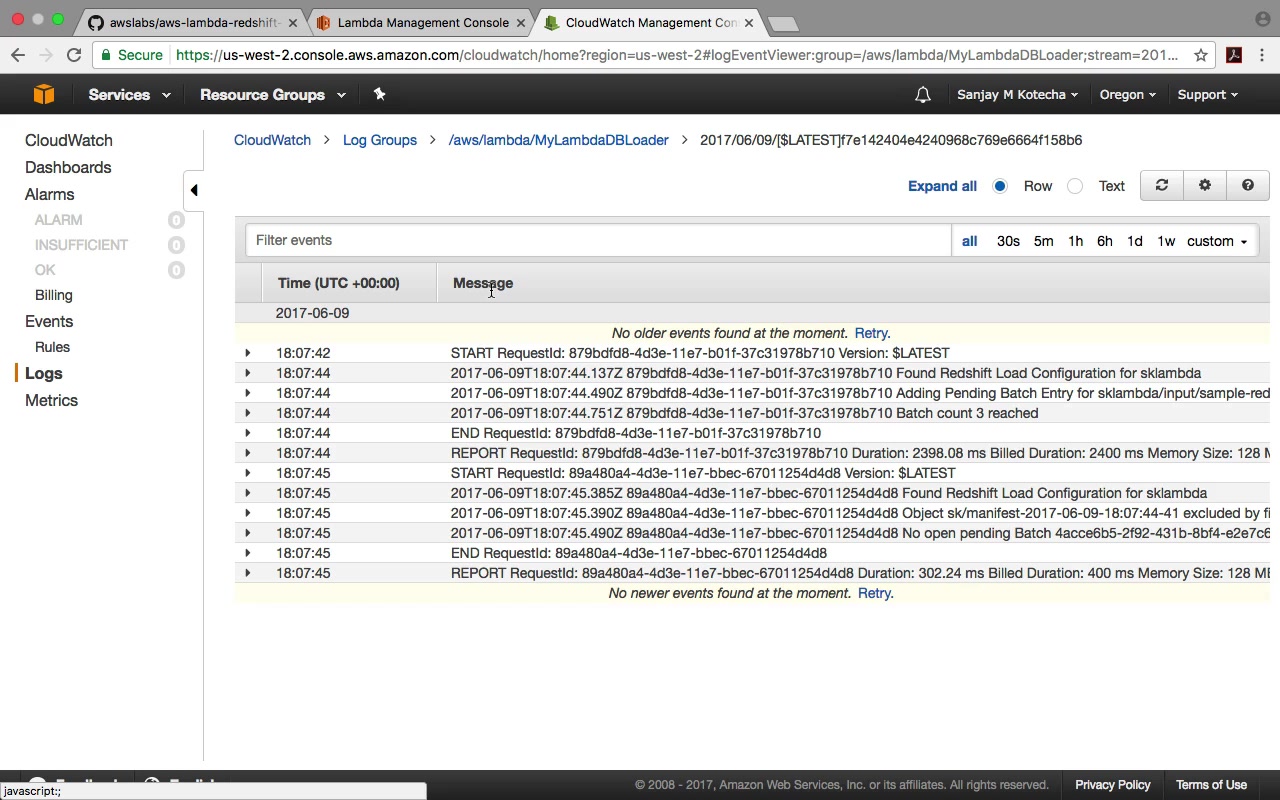Retry loading older events
Viewport: 1280px width, 800px height.
872,333
